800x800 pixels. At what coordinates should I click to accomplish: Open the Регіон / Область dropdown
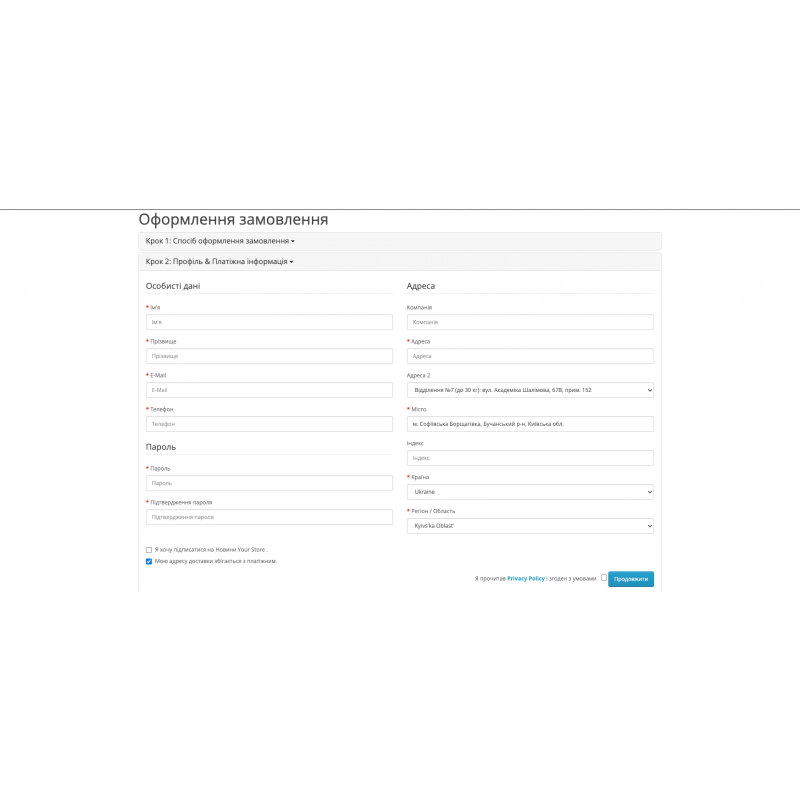tap(529, 525)
